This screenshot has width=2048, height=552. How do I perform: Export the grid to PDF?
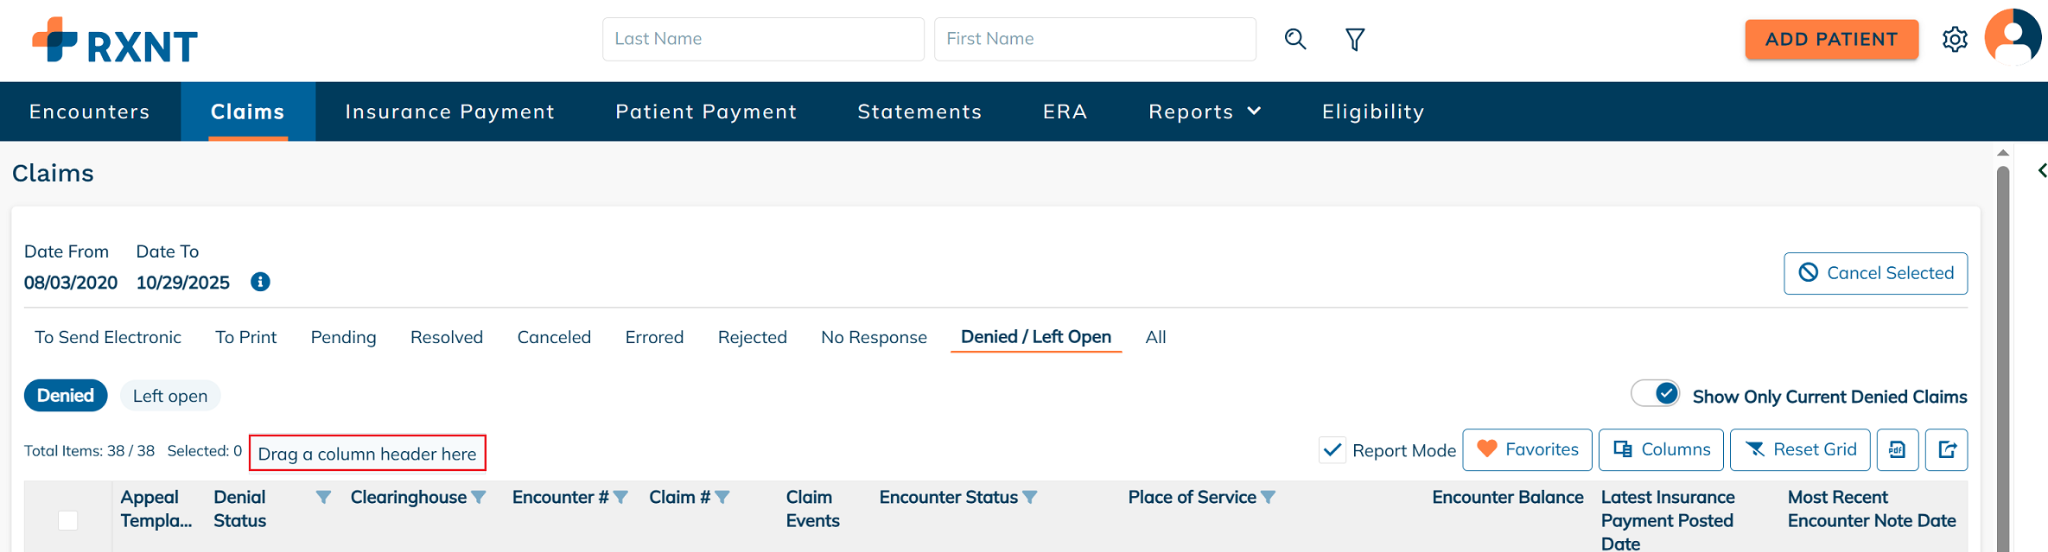click(x=1897, y=450)
